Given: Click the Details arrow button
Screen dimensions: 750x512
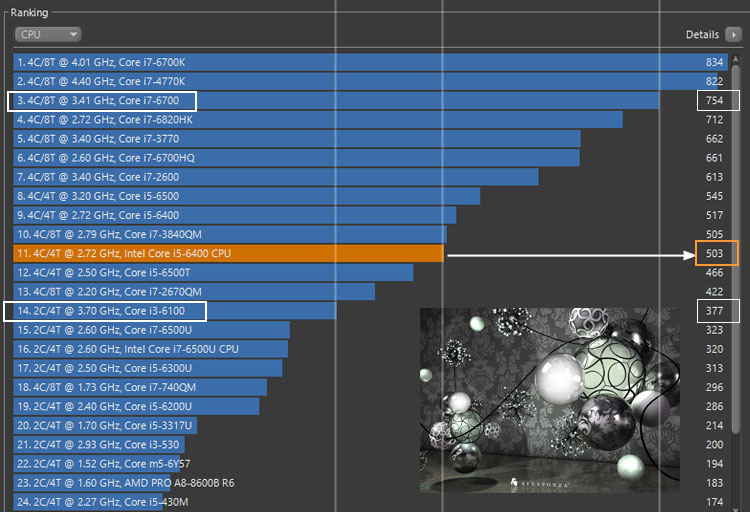Looking at the screenshot, I should 733,34.
